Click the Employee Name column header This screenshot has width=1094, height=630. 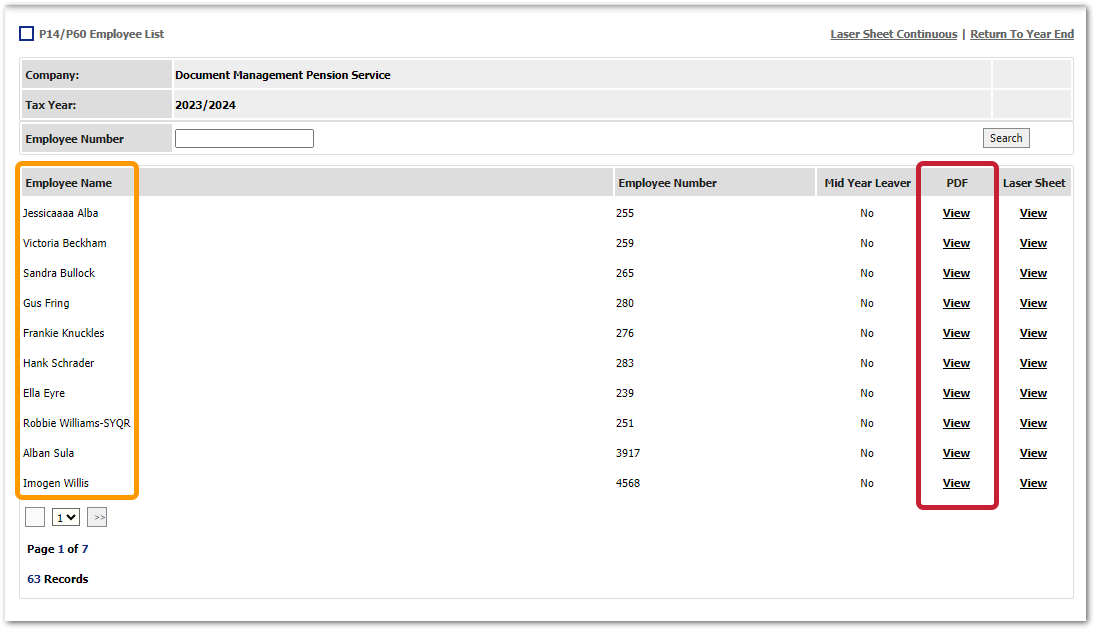(69, 183)
